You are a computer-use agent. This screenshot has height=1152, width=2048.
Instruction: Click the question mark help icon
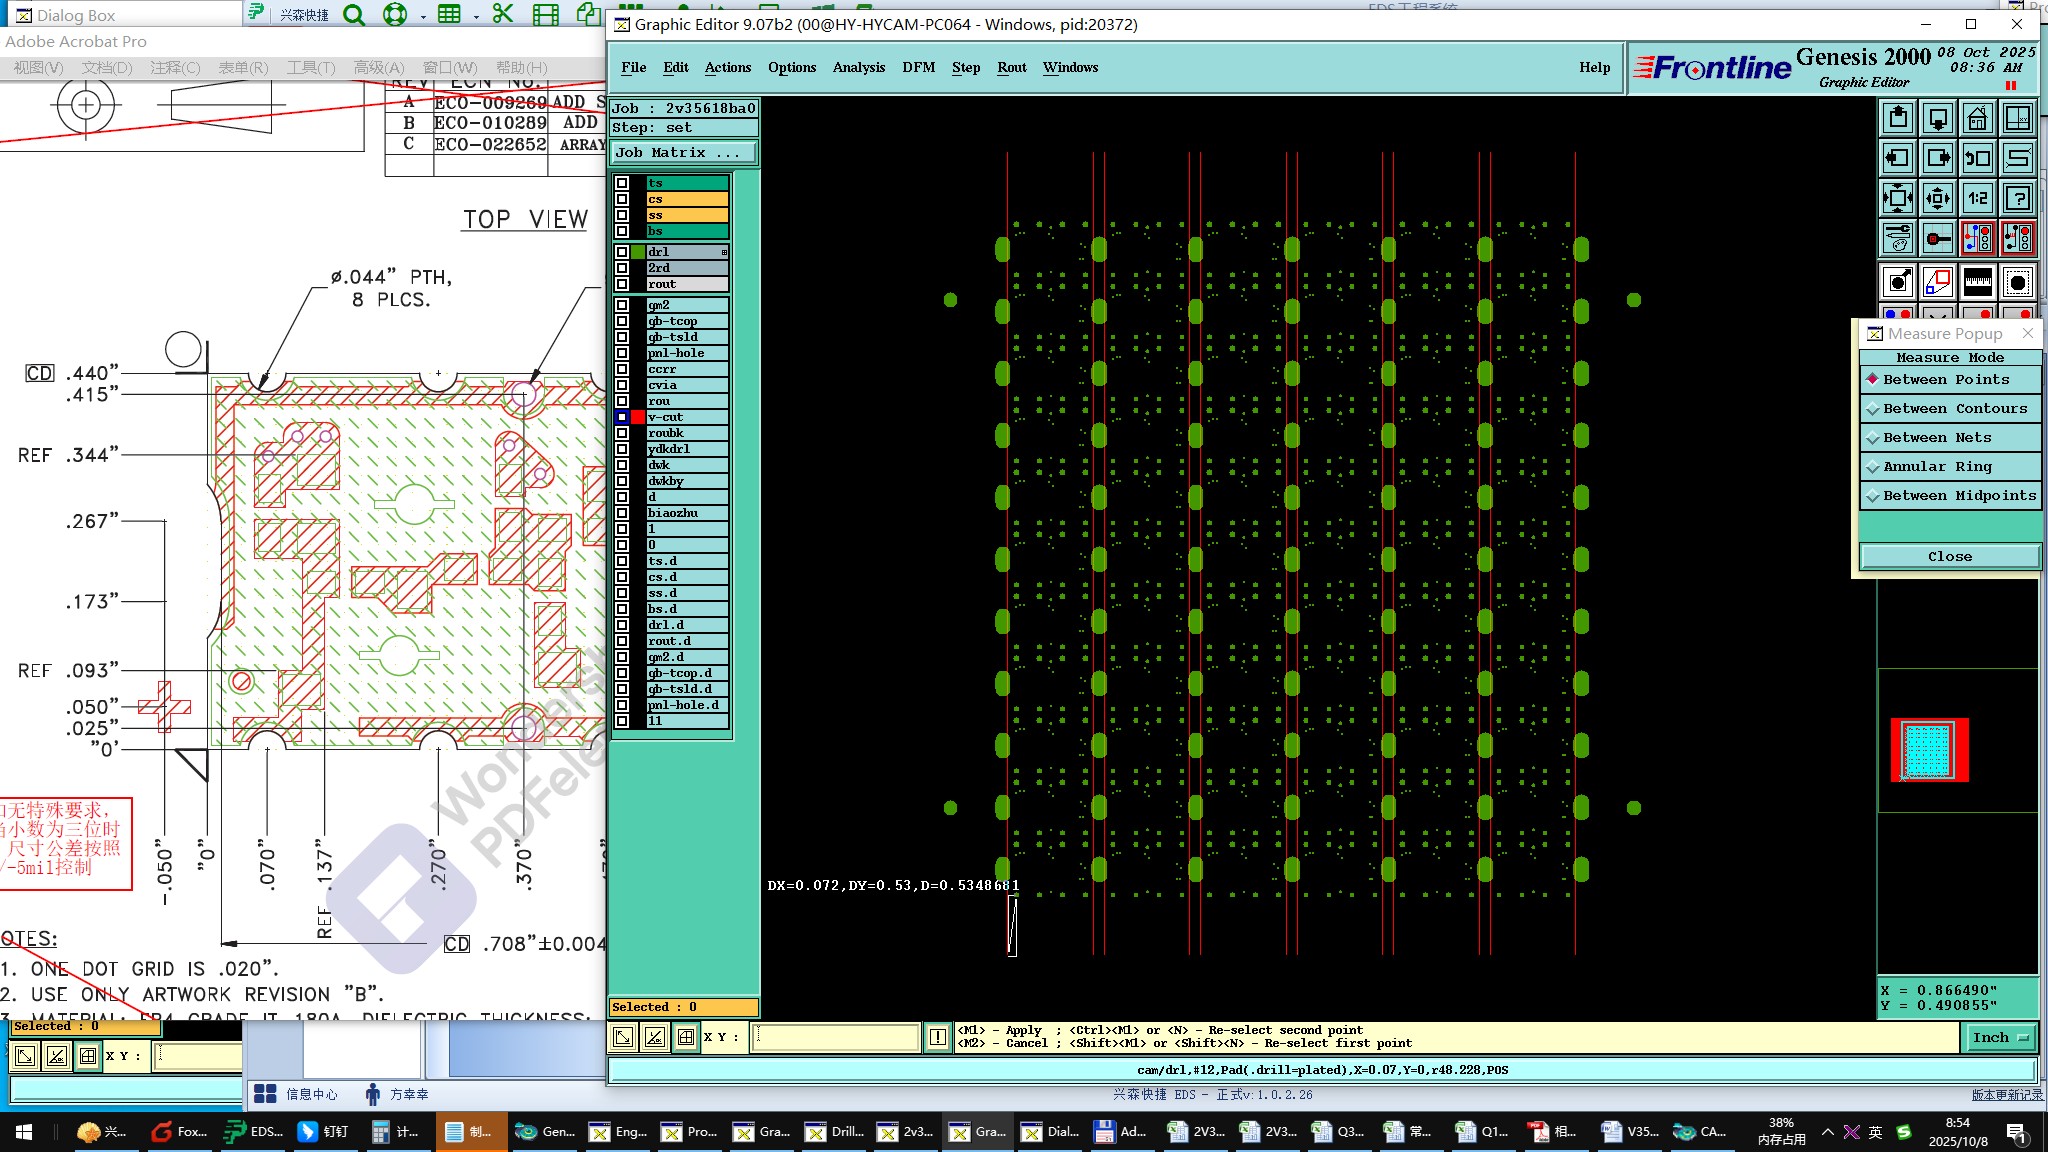pos(2018,198)
